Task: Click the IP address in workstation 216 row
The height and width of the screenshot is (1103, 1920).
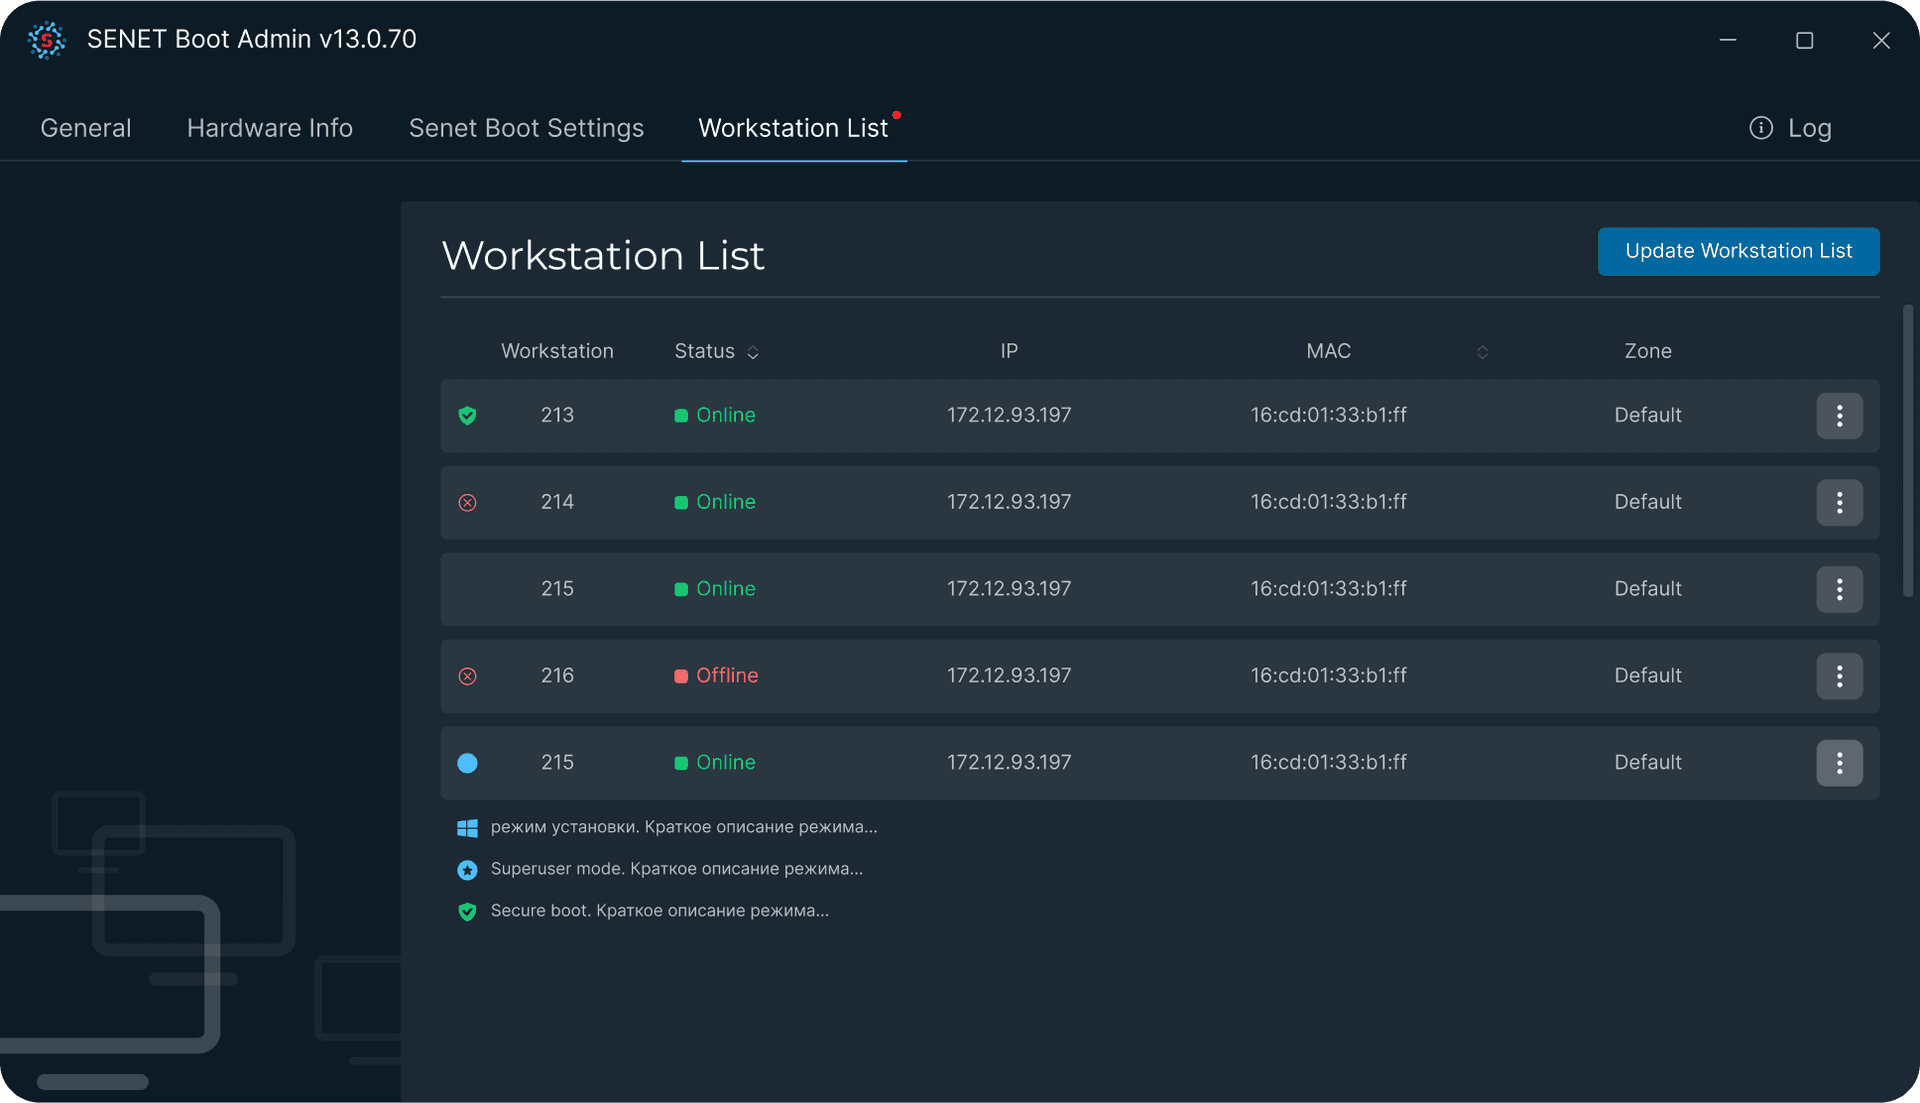Action: (1009, 676)
